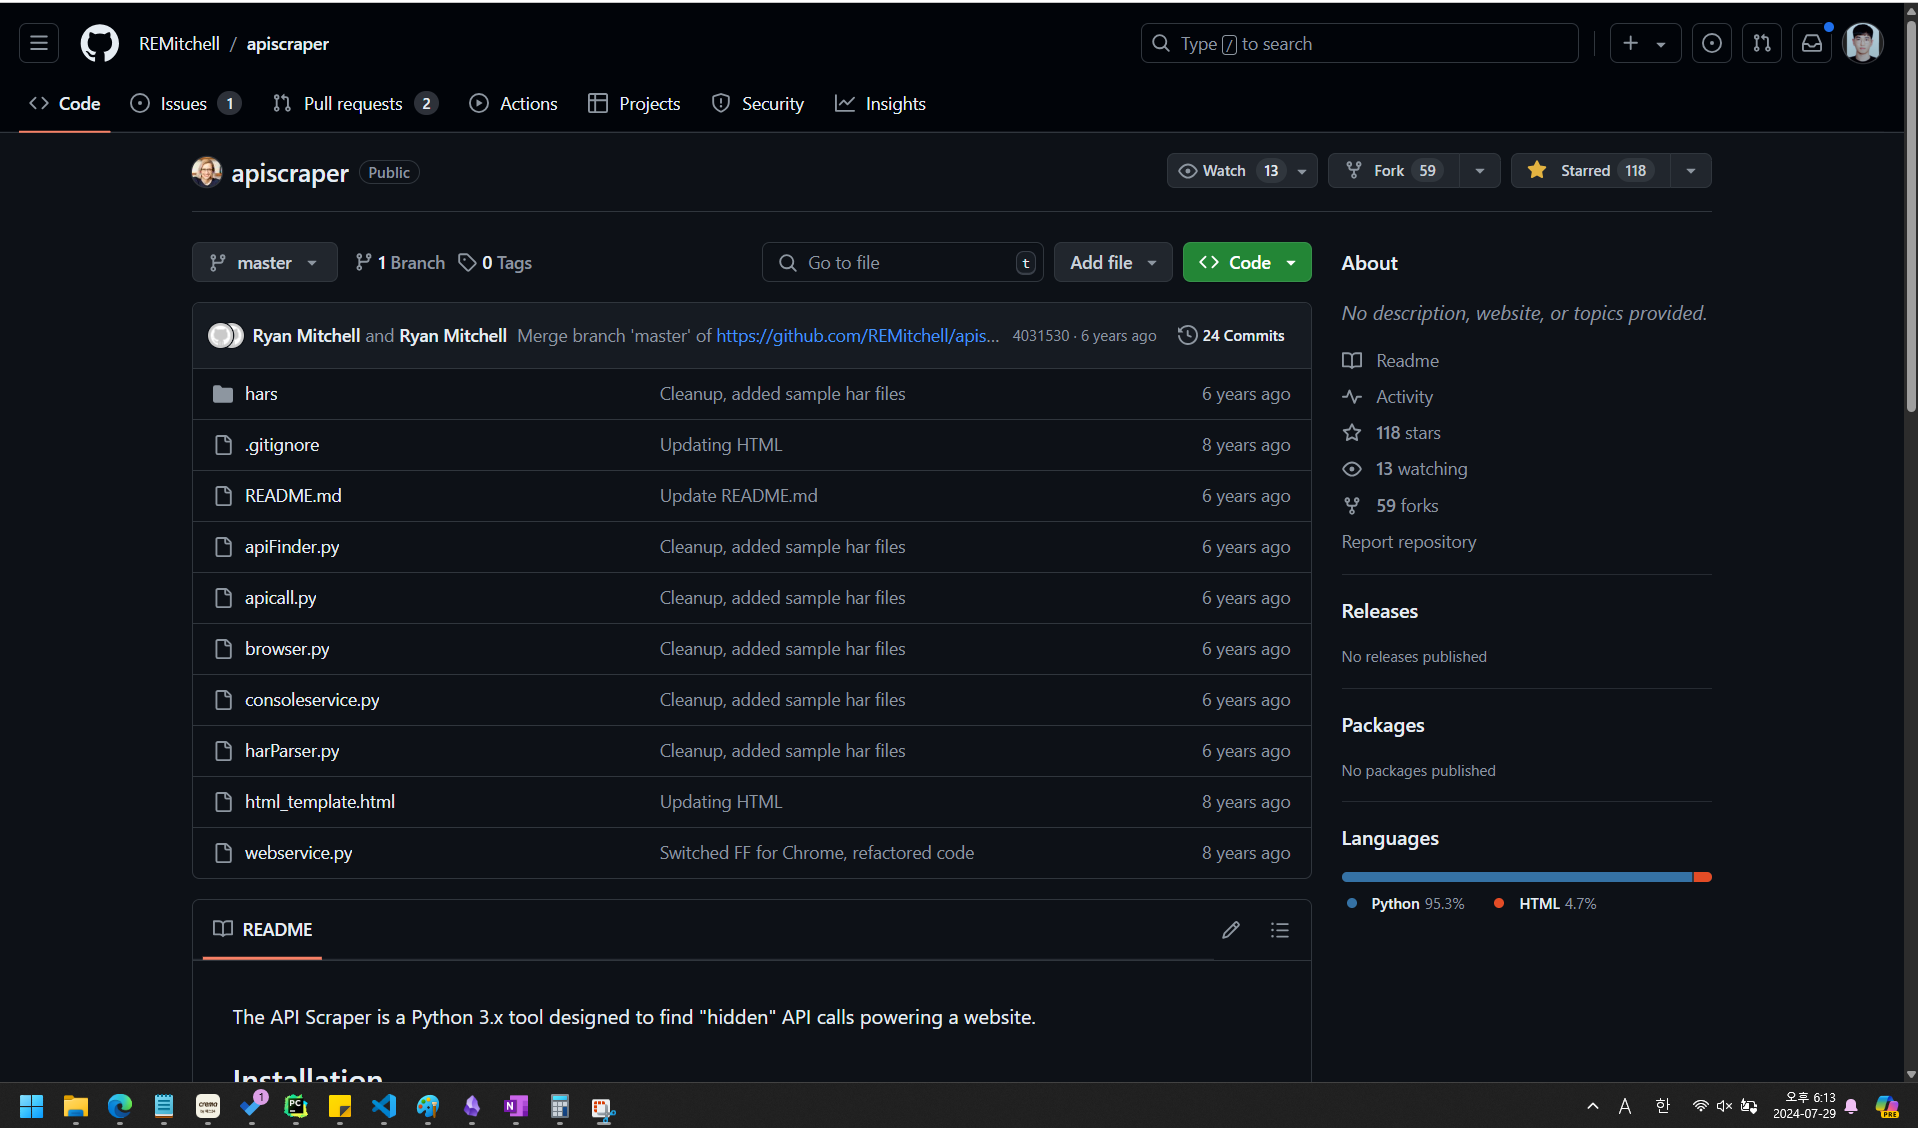Show hidden system tray icons
This screenshot has height=1128, width=1918.
coord(1593,1106)
